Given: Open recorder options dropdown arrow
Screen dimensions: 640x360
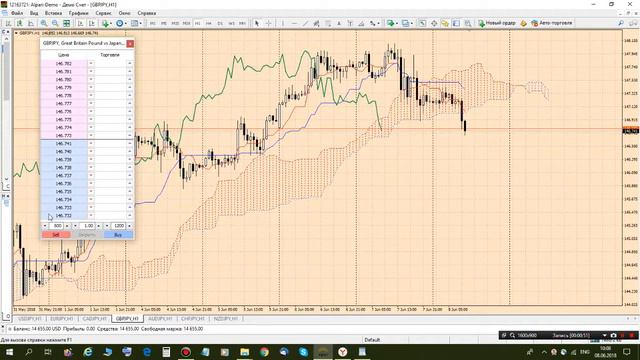Looking at the screenshot, I should click(604, 336).
